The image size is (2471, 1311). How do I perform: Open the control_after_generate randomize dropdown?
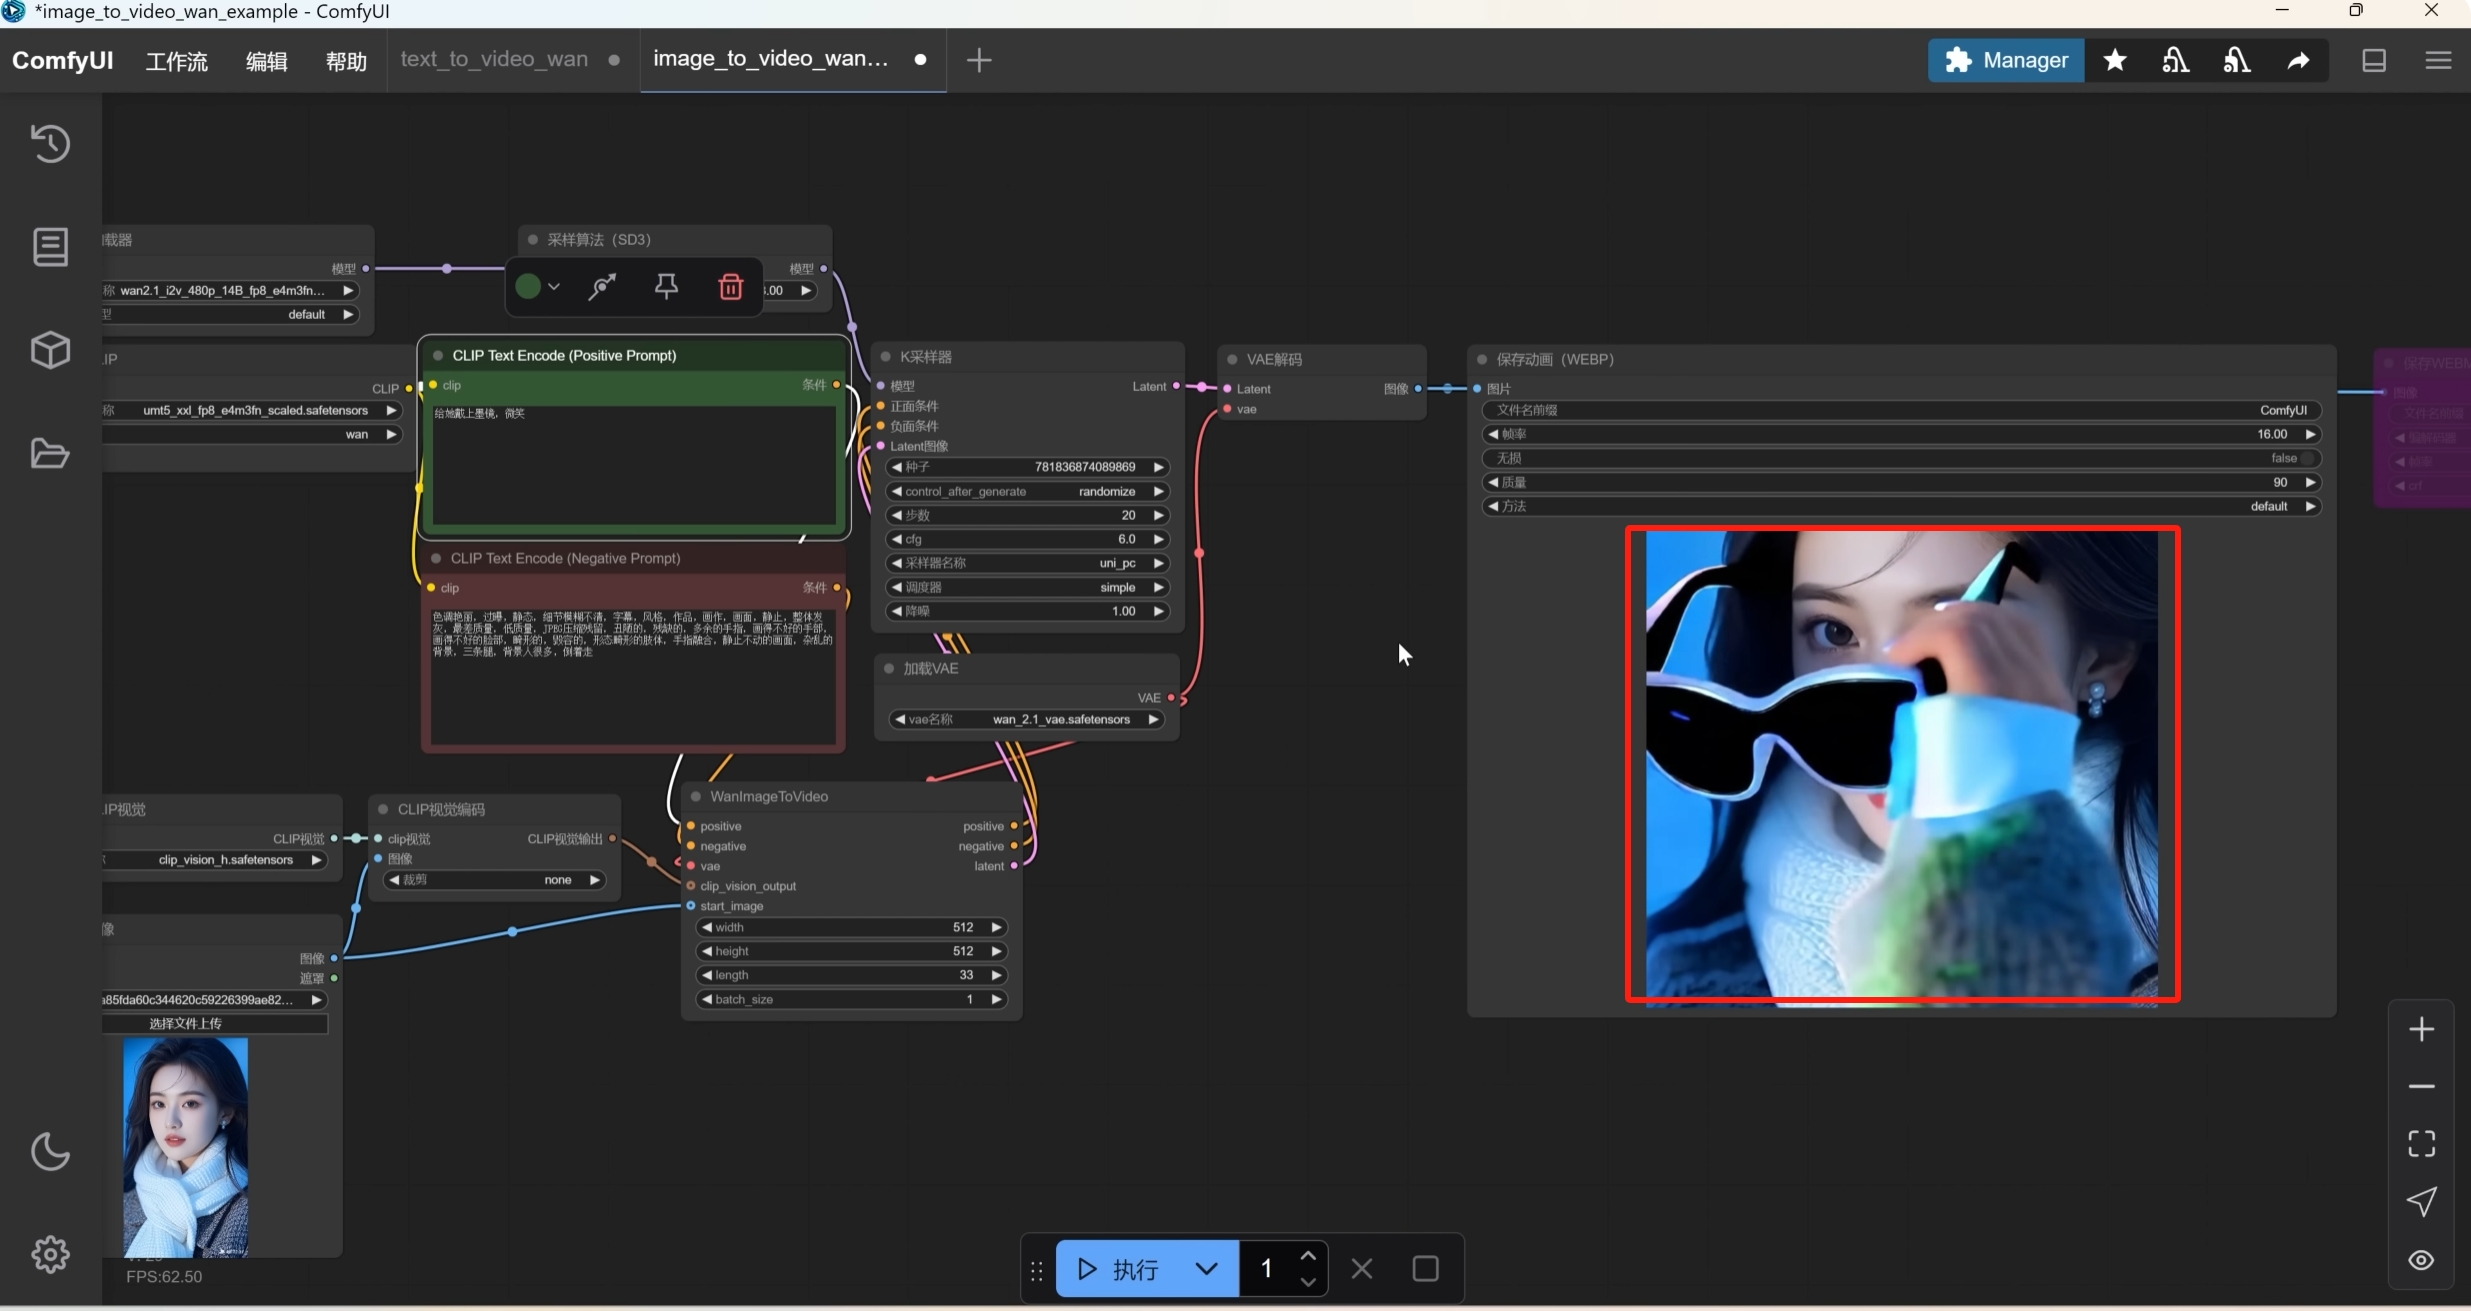pyautogui.click(x=1027, y=491)
